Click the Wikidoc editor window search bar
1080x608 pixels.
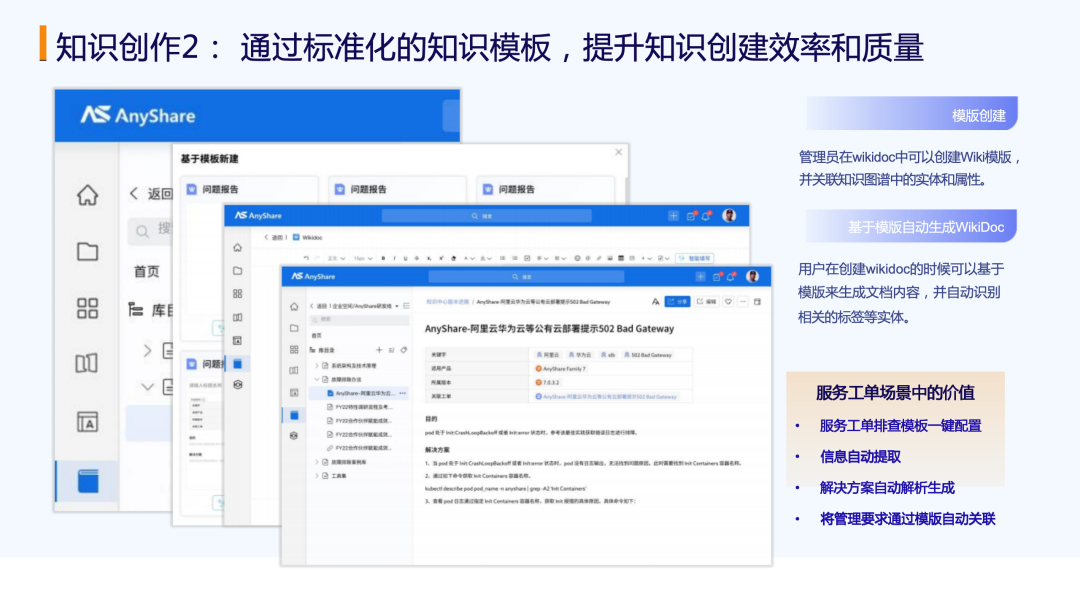tap(486, 216)
